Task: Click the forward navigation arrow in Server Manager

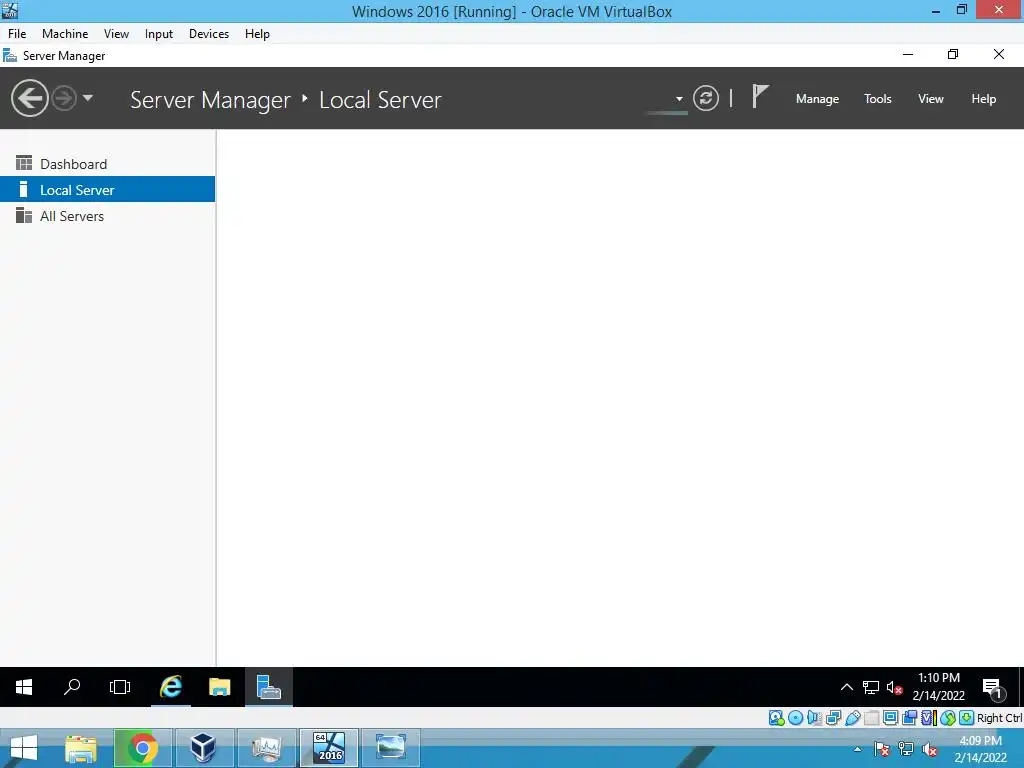Action: [x=63, y=99]
